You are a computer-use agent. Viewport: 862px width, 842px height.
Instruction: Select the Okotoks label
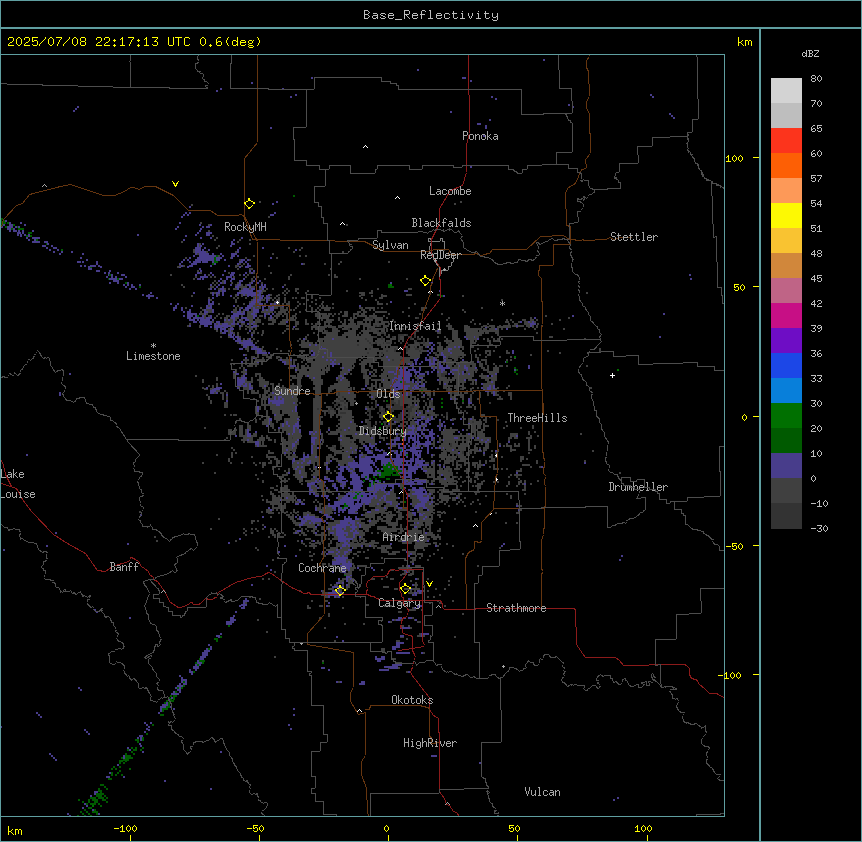tap(412, 700)
